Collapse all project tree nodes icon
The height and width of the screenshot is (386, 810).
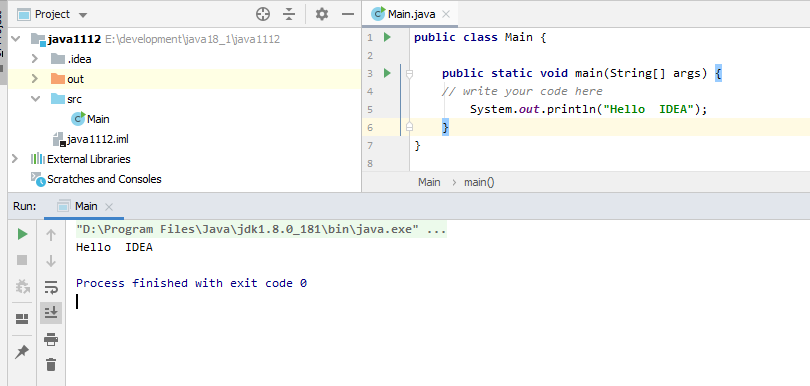[289, 14]
